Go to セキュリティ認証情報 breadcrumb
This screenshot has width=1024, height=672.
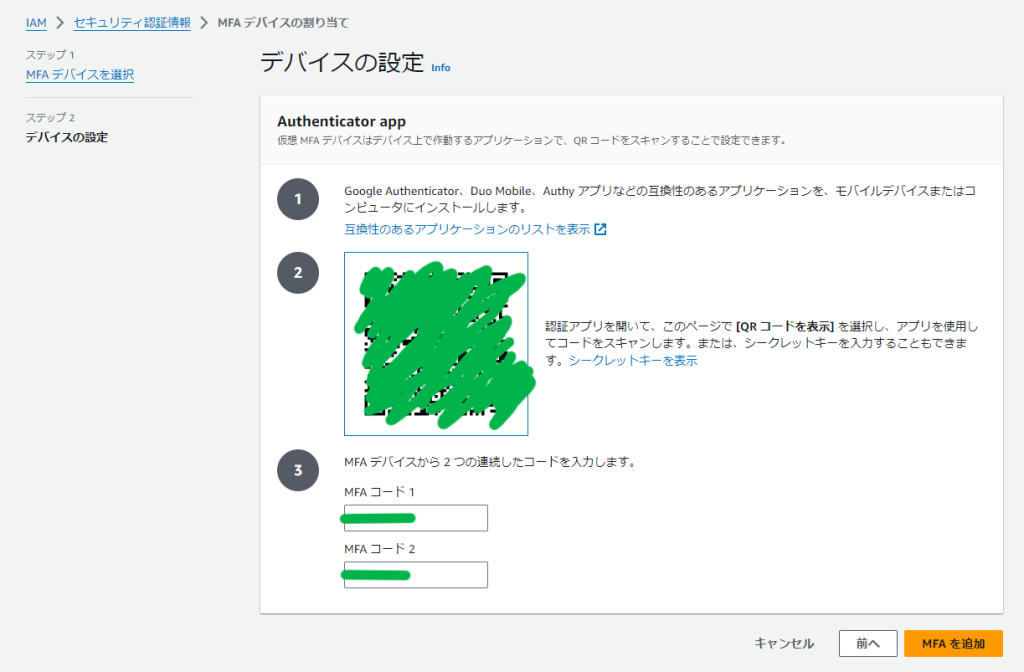point(132,22)
